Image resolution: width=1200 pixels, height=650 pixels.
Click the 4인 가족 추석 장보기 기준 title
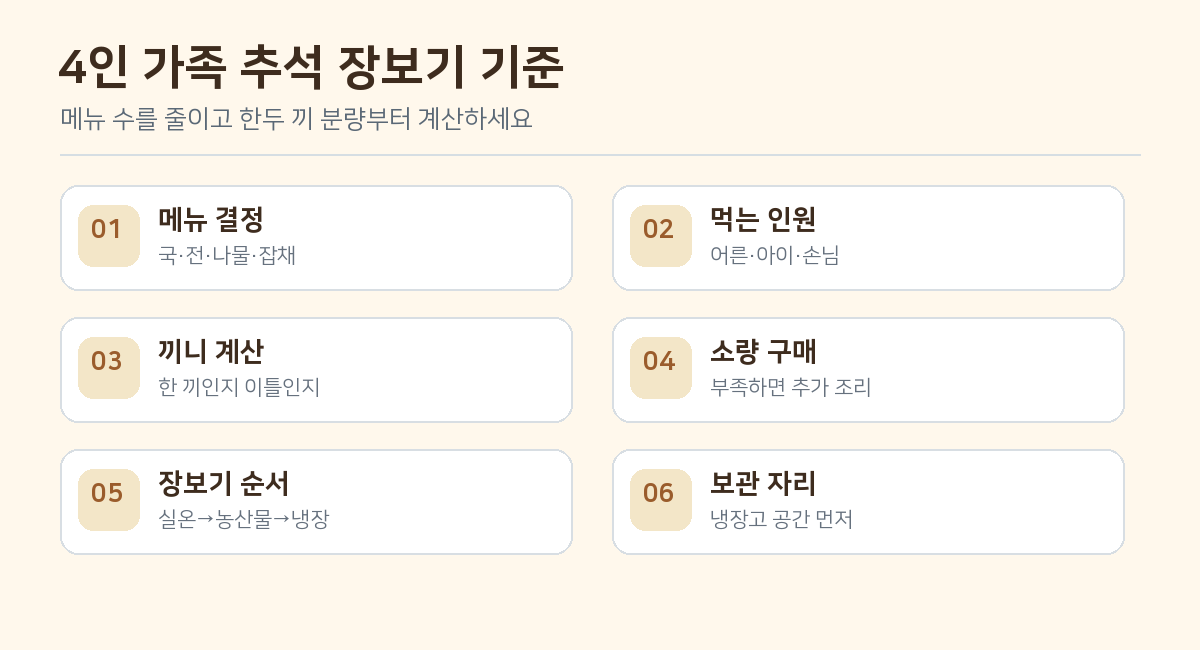pyautogui.click(x=312, y=70)
